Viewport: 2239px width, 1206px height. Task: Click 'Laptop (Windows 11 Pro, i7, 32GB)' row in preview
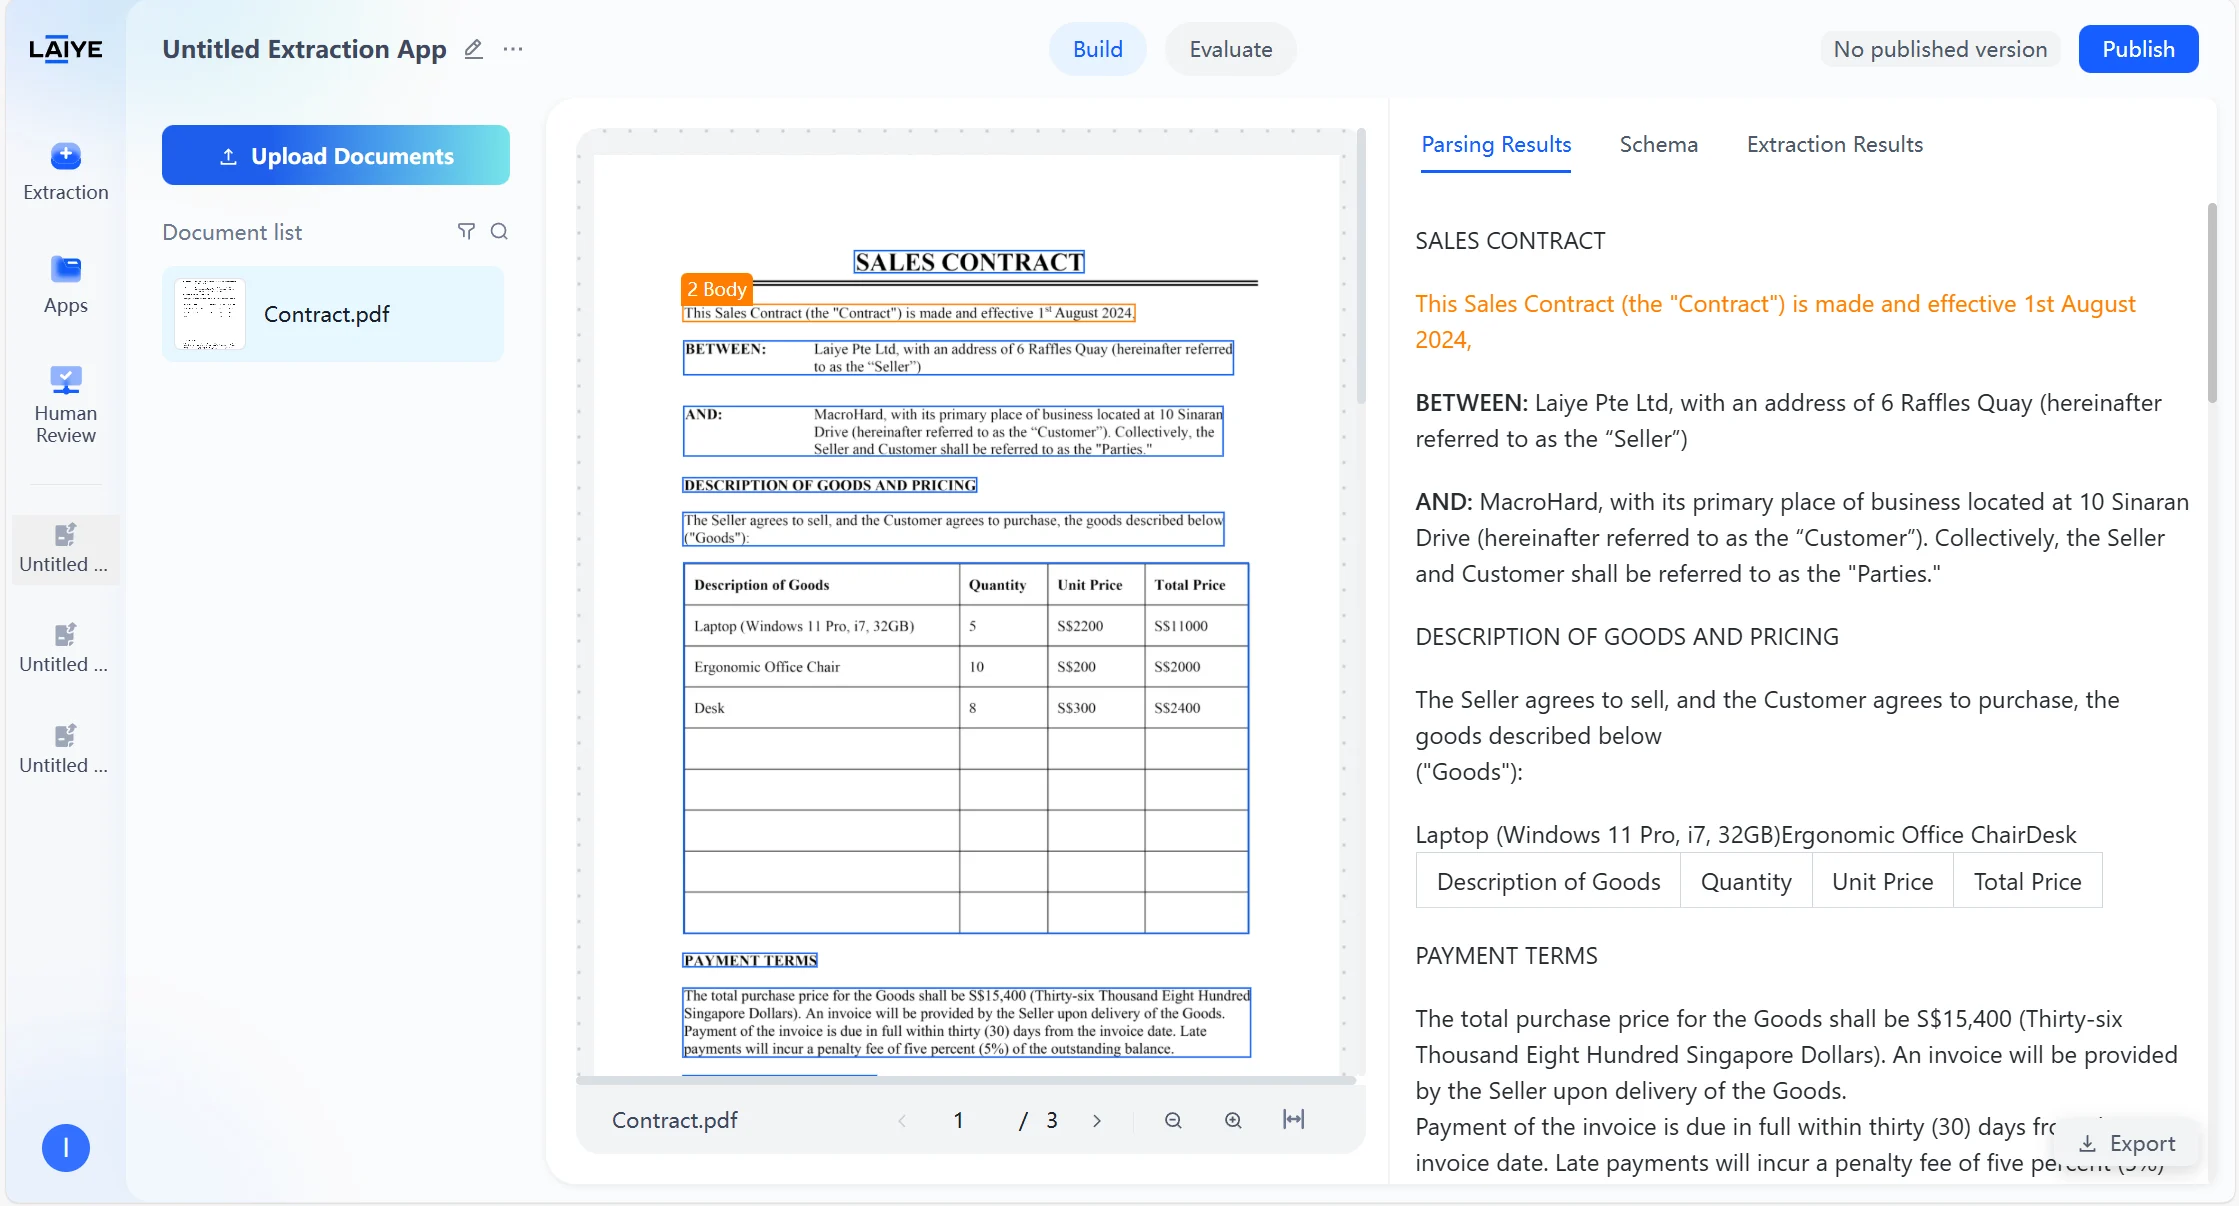(966, 626)
